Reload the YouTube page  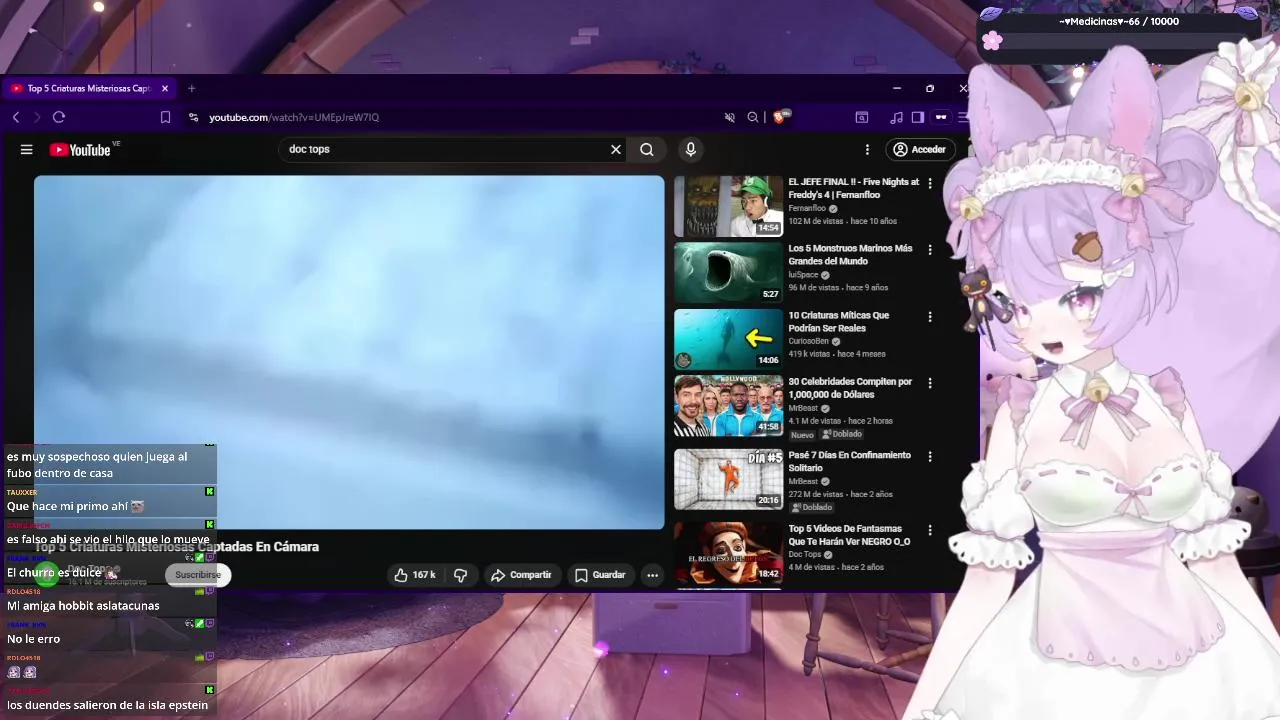point(59,117)
